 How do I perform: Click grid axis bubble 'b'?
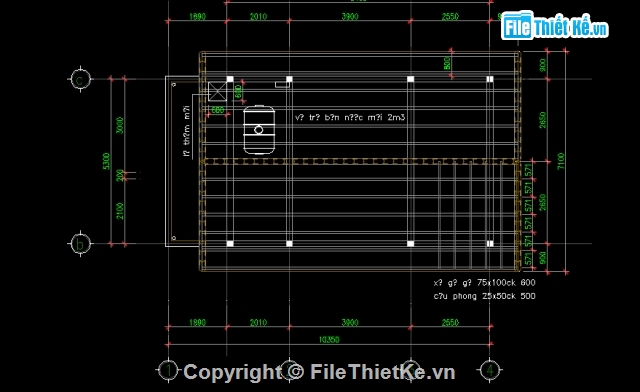pyautogui.click(x=80, y=244)
